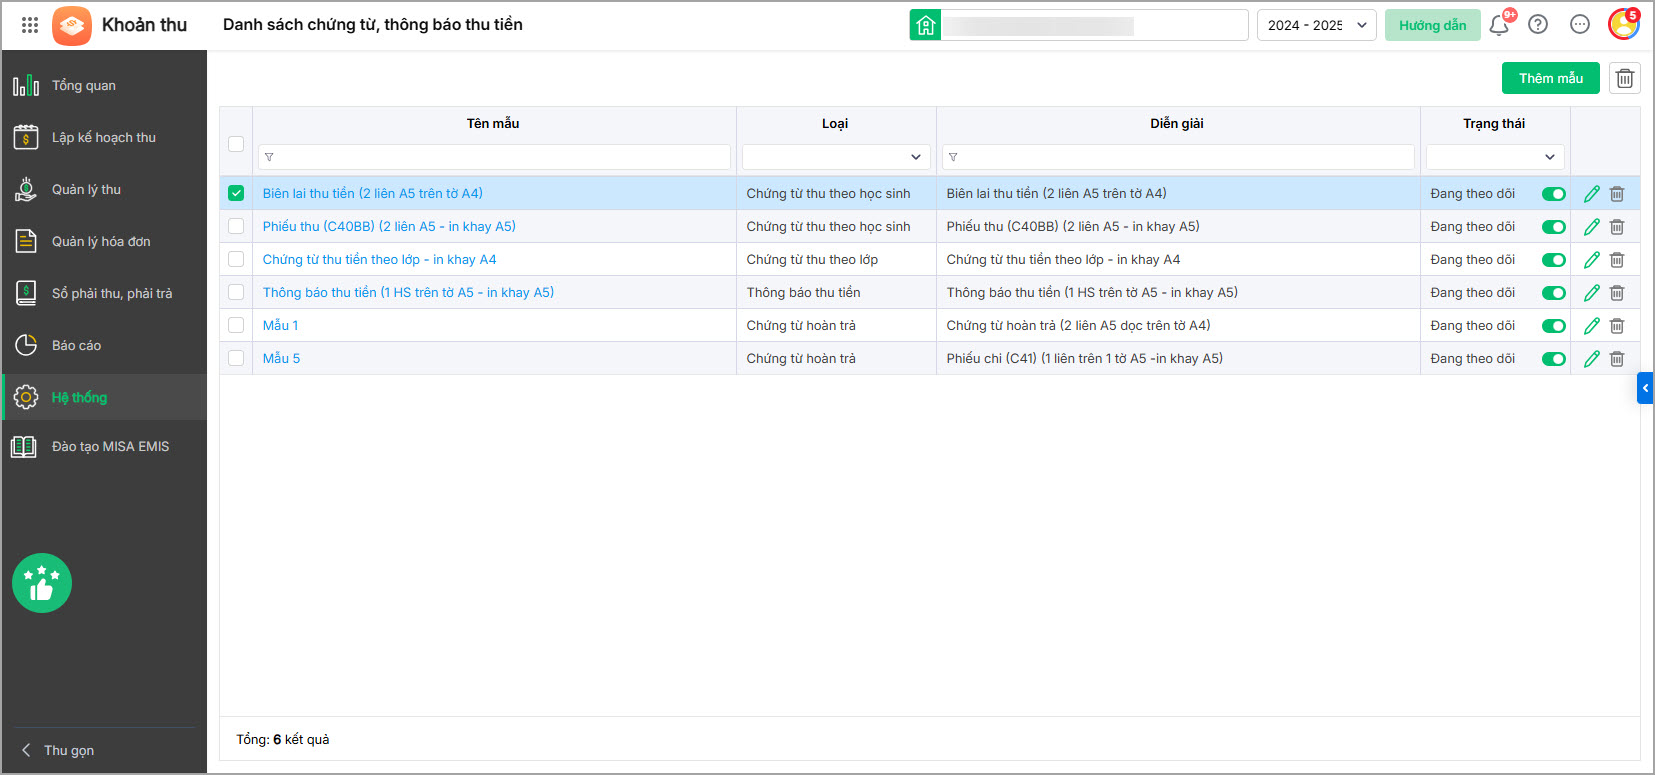The height and width of the screenshot is (775, 1655).
Task: Delete the Chứng từ thu tiền theo lớp template
Action: pyautogui.click(x=1617, y=260)
